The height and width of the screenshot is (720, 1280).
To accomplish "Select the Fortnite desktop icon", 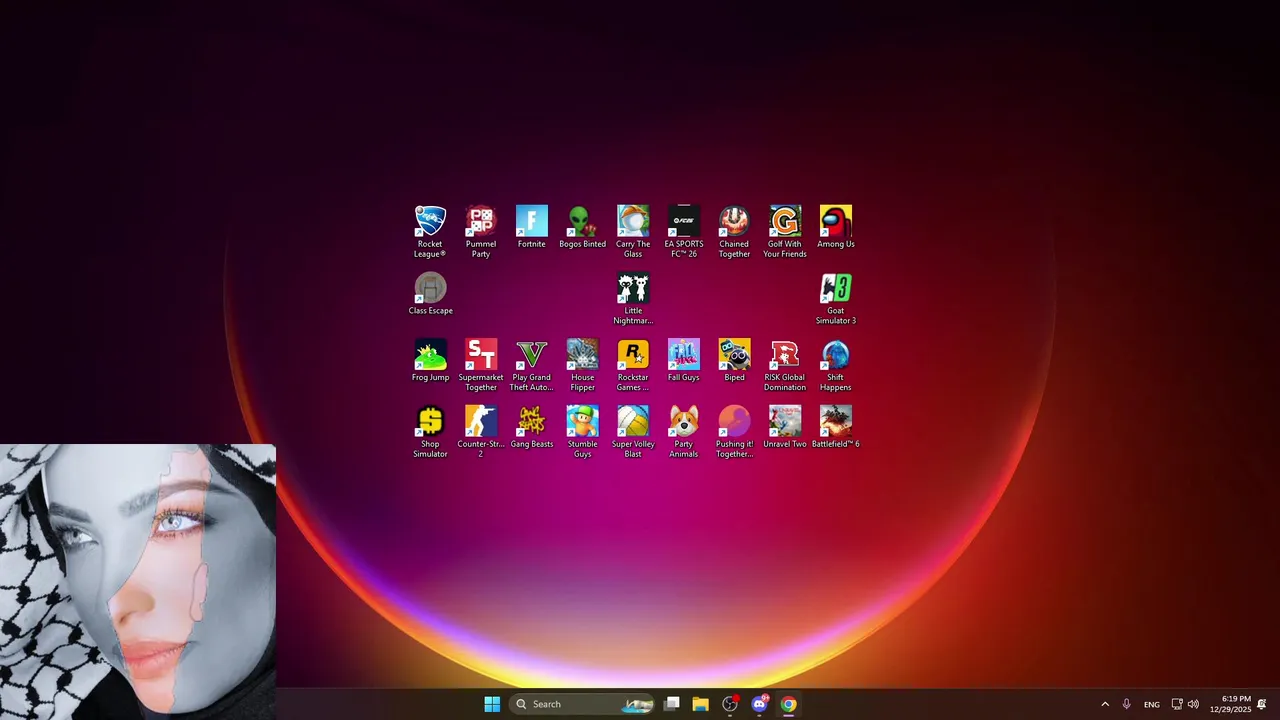I will 532,226.
